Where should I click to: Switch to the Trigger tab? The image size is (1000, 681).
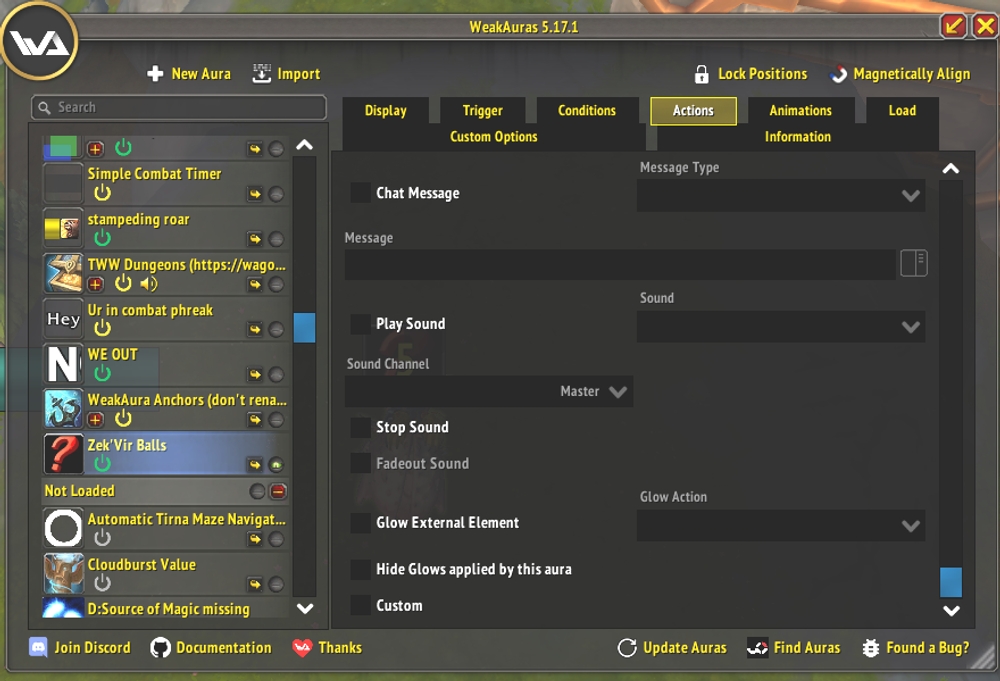click(482, 110)
